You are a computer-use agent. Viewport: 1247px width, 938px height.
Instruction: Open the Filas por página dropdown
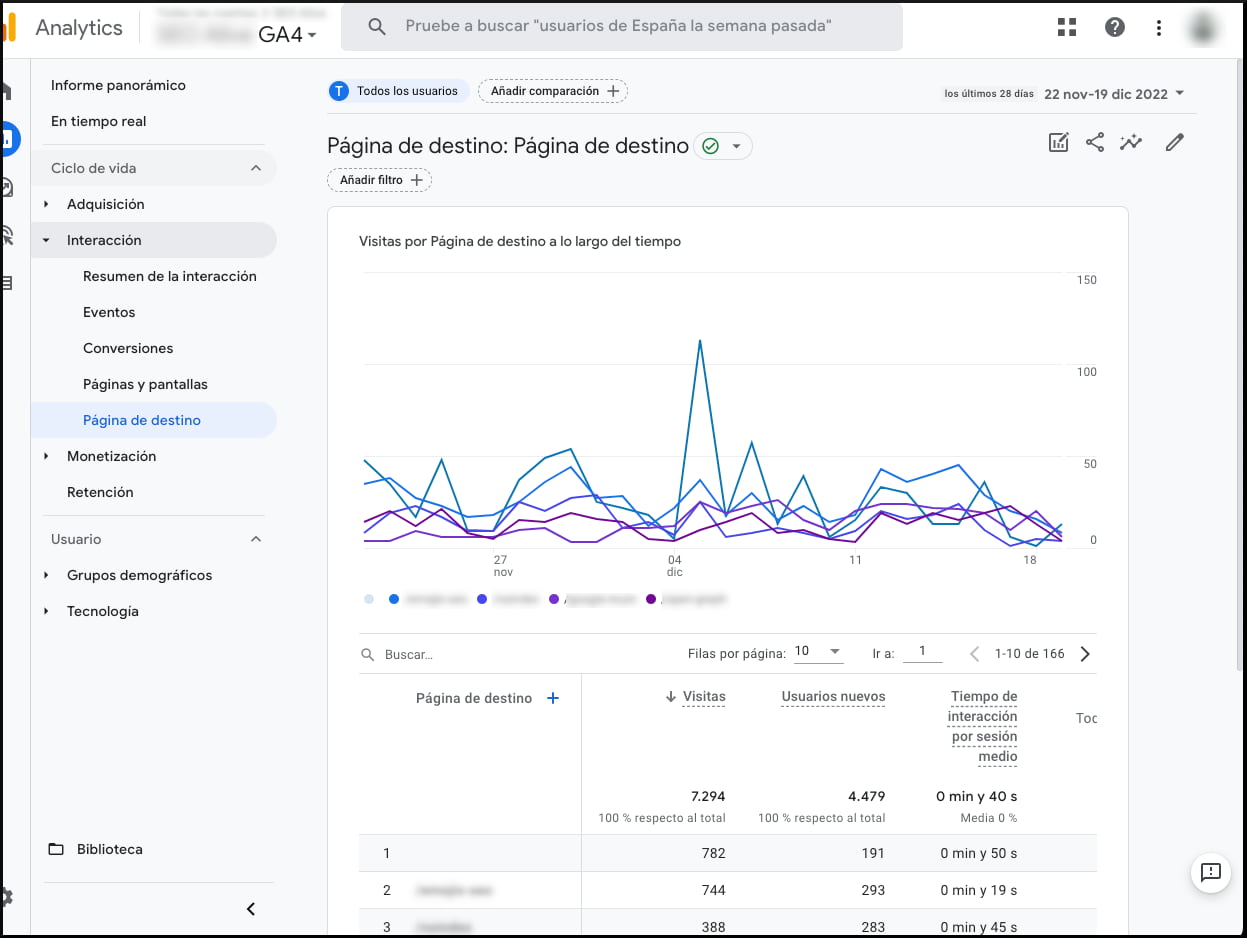[x=819, y=652]
